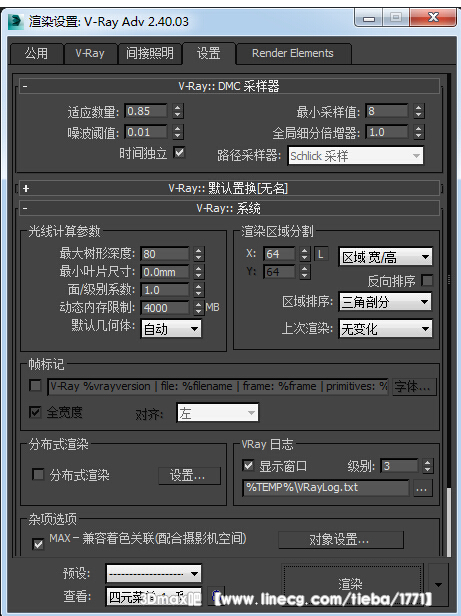This screenshot has width=461, height=616.
Task: Click the render region Y field
Action: [279, 272]
